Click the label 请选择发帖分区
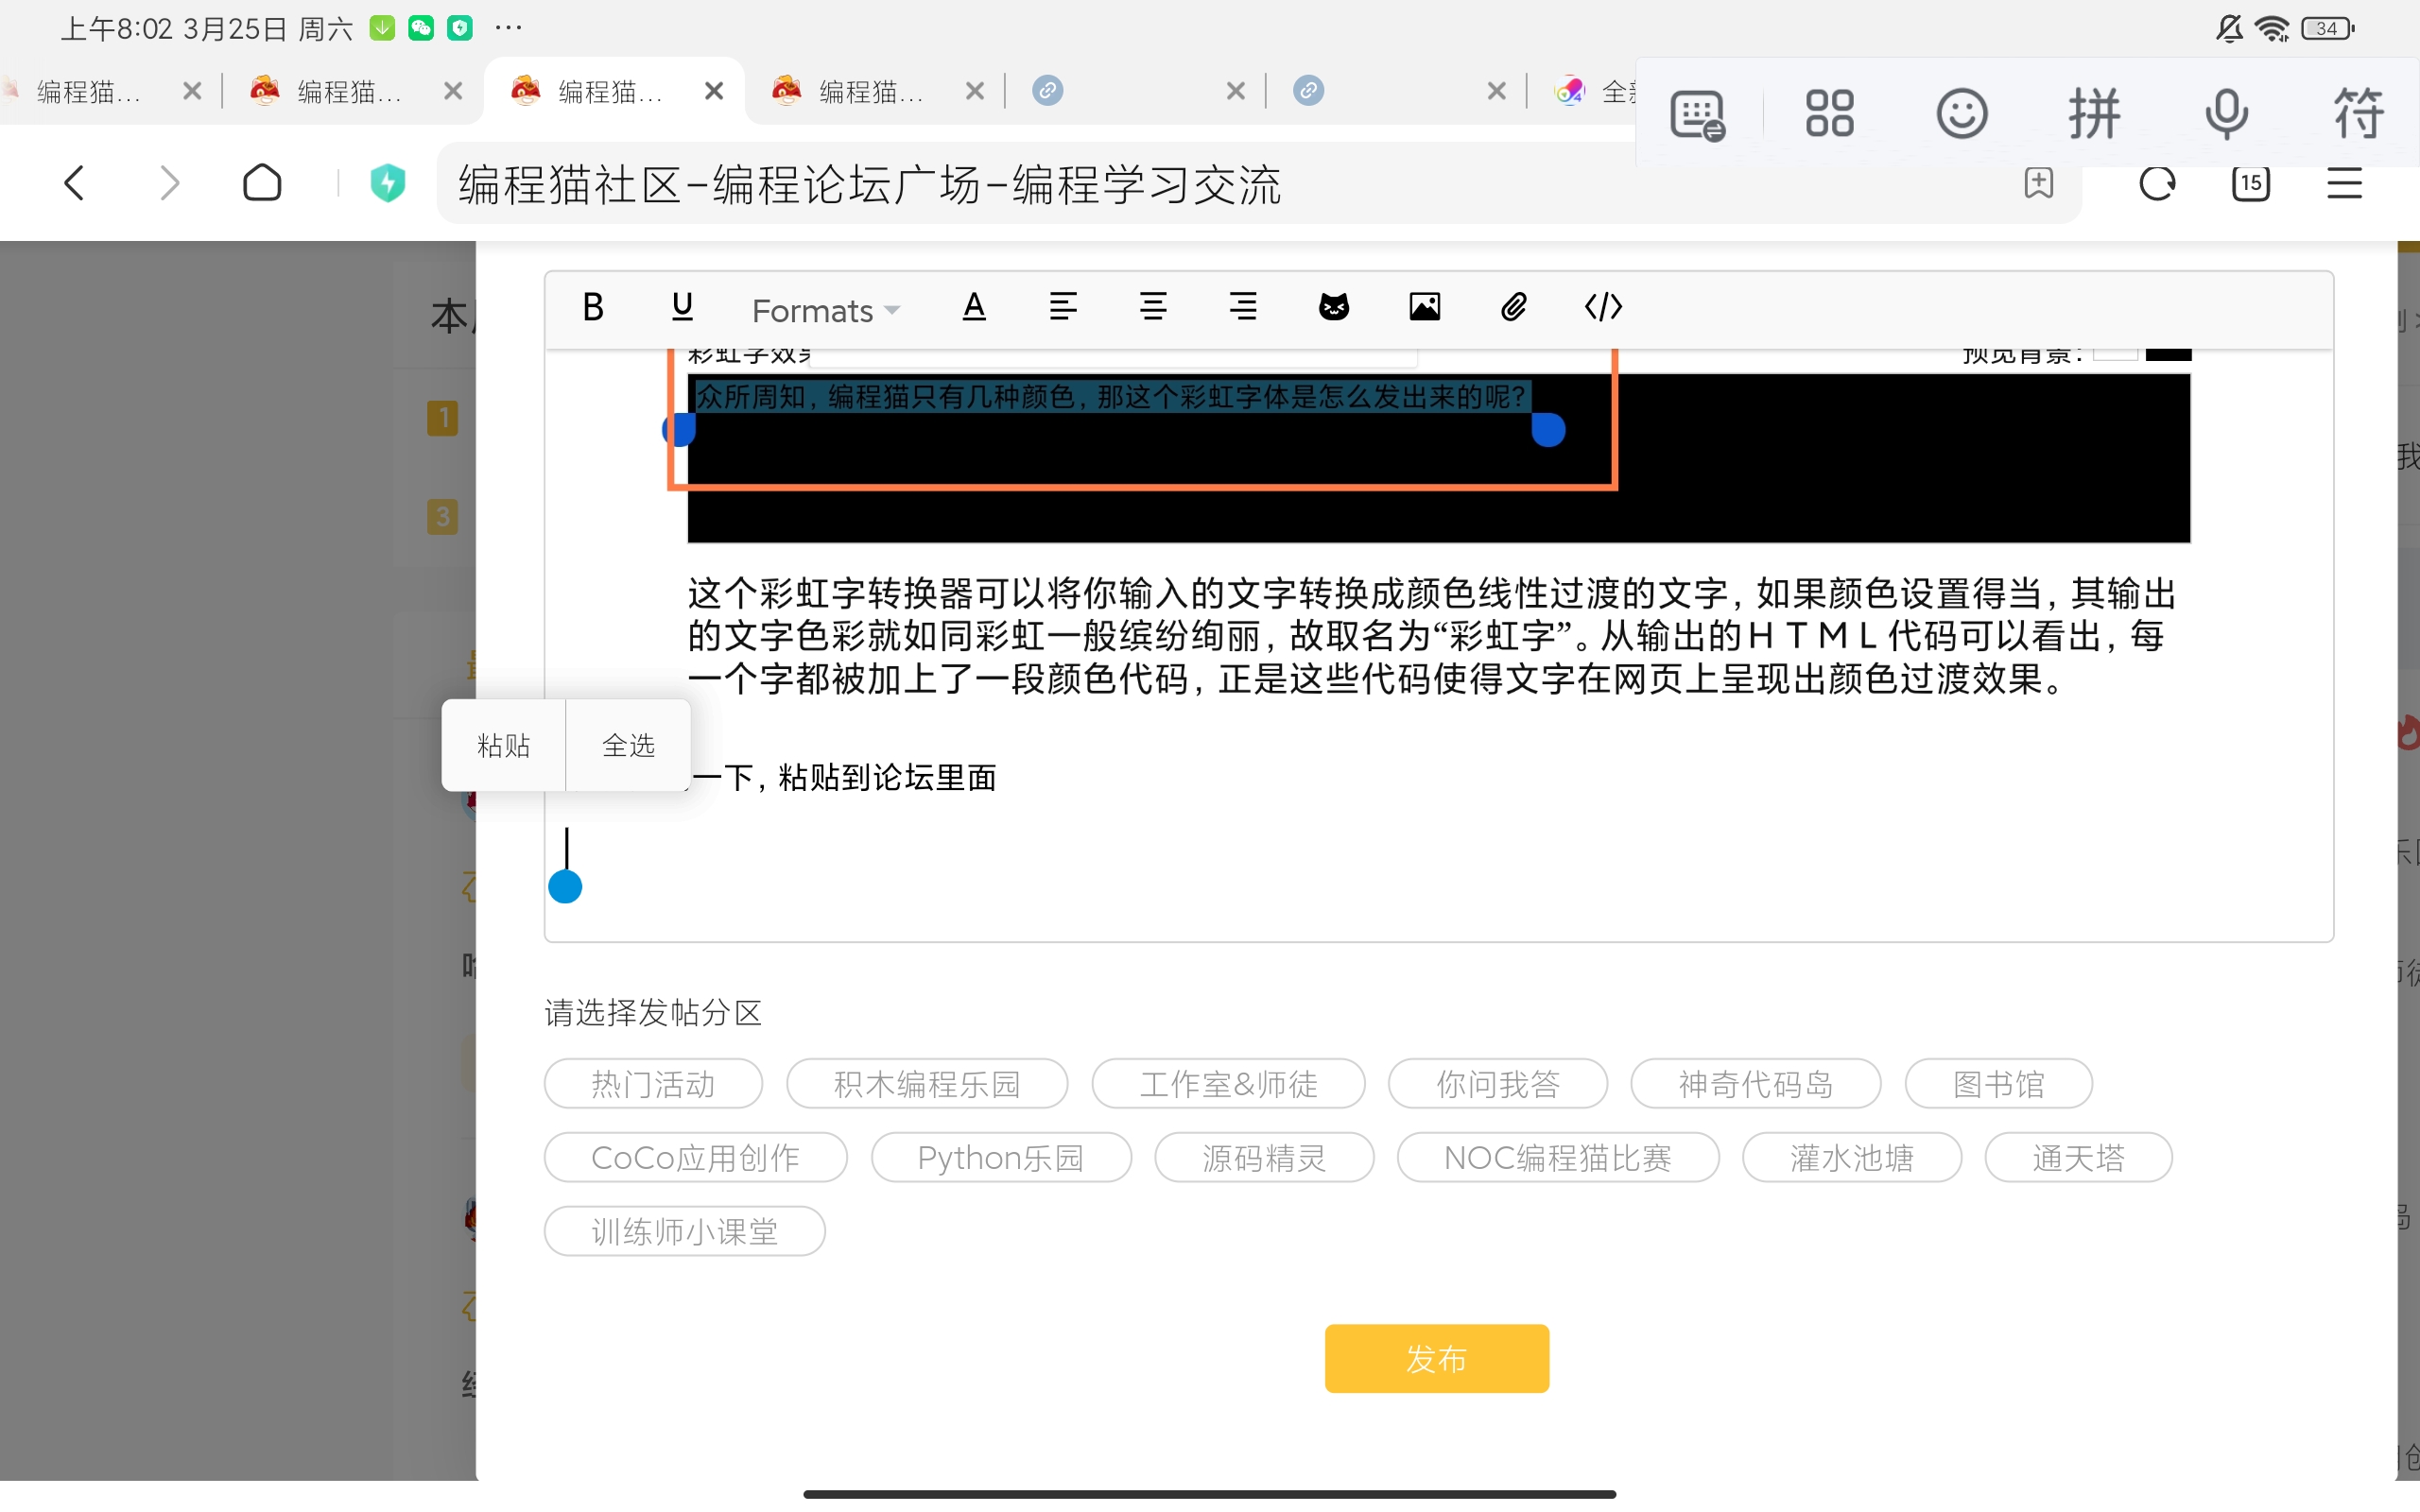This screenshot has height=1512, width=2420. tap(653, 1013)
